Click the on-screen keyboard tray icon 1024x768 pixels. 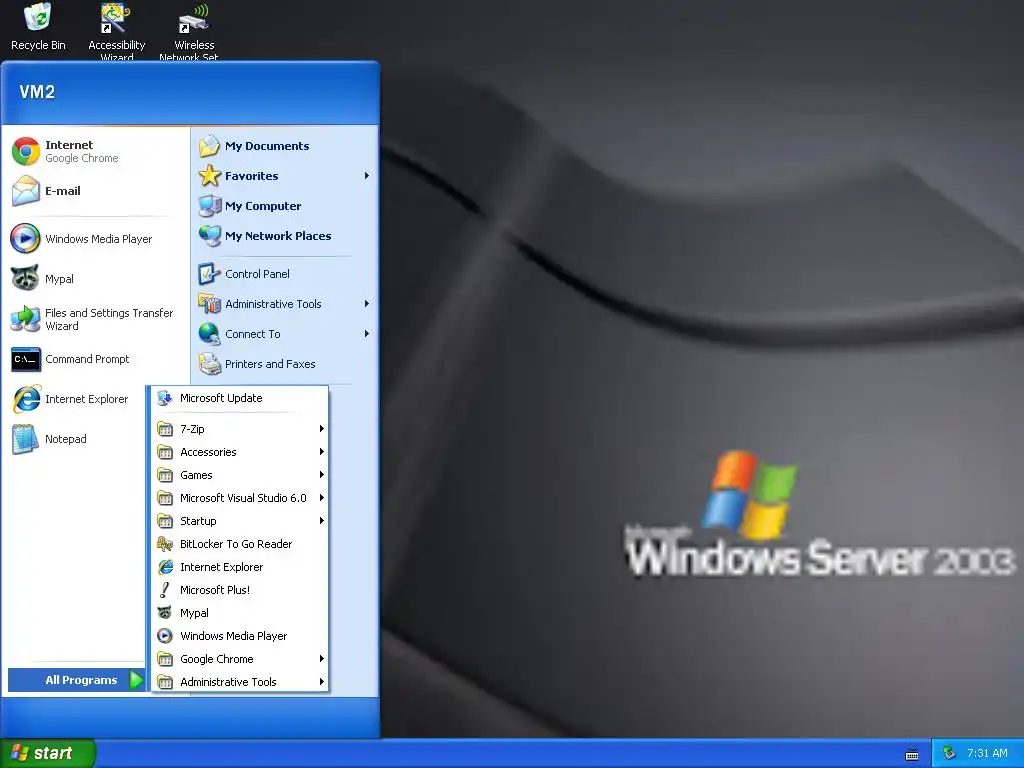[912, 755]
